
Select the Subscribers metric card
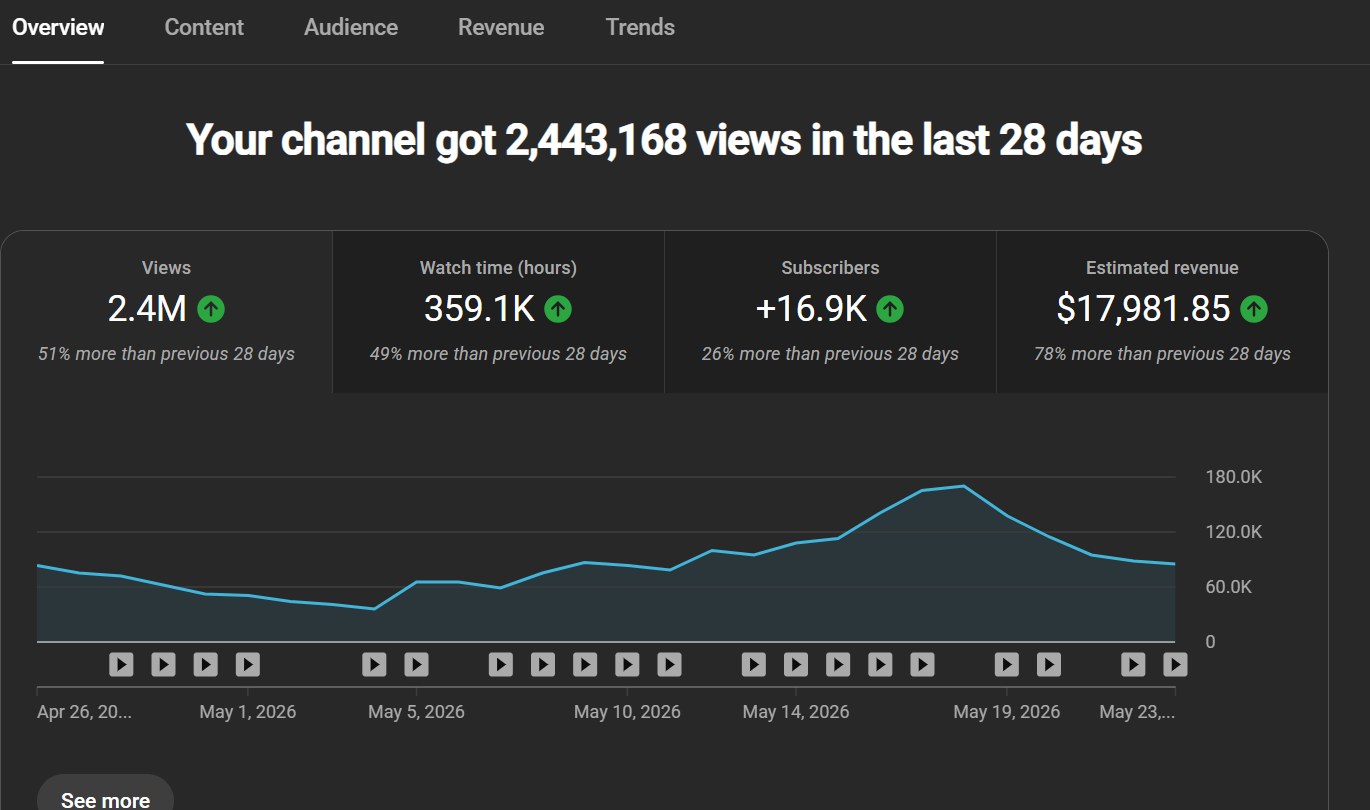click(x=830, y=312)
